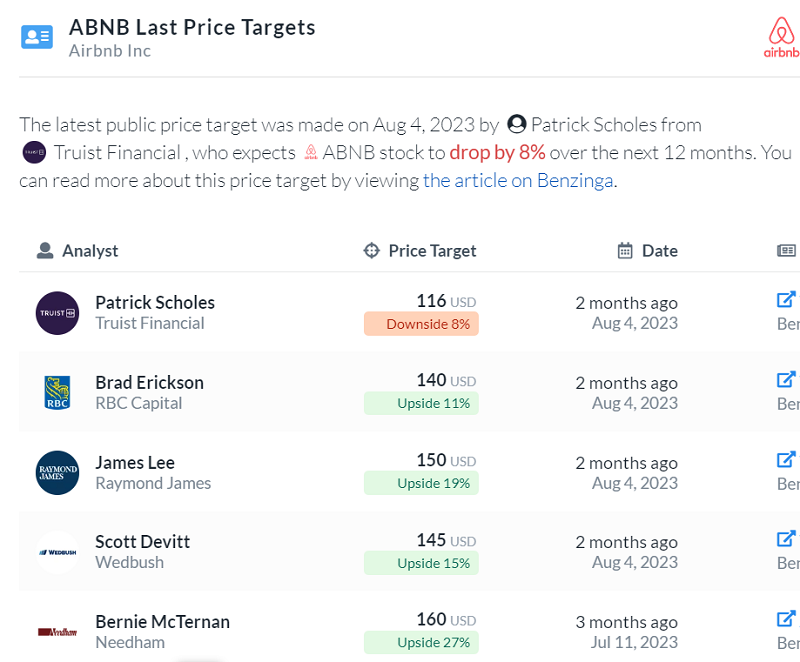Click Patrick Scholes name in paragraph
800x662 pixels.
point(614,125)
